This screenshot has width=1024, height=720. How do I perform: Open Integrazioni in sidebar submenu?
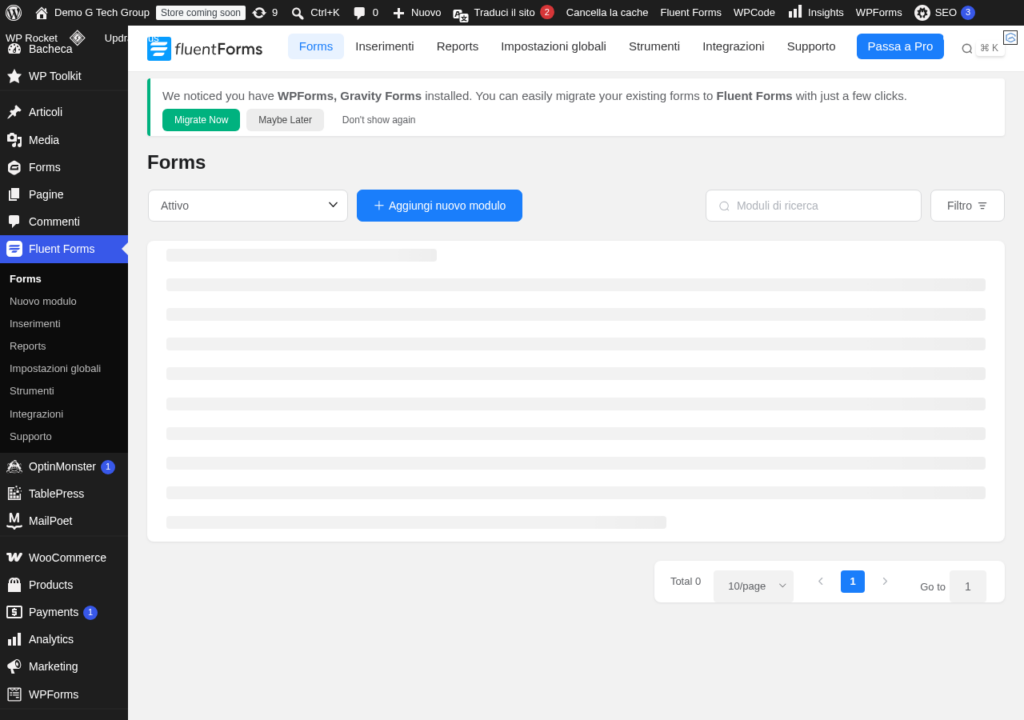pyautogui.click(x=36, y=414)
